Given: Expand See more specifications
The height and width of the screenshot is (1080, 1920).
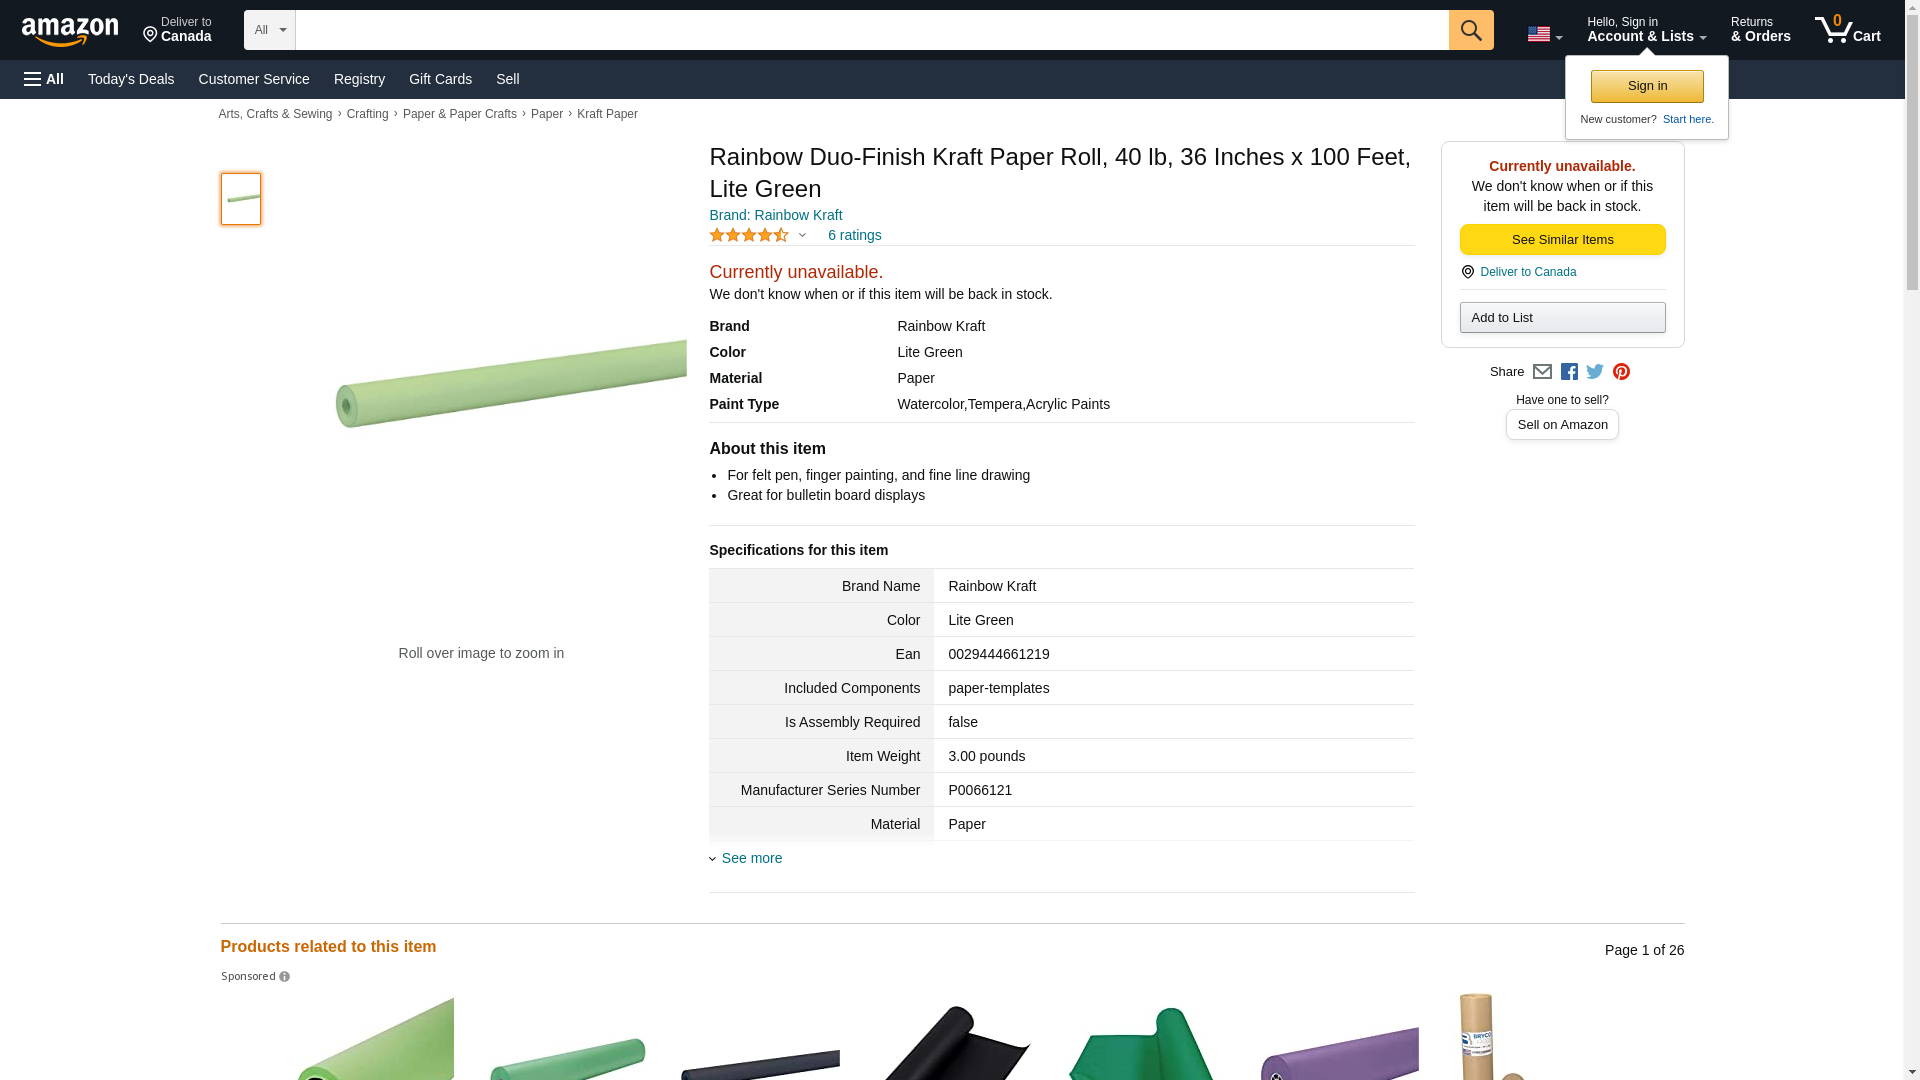Looking at the screenshot, I should point(751,858).
